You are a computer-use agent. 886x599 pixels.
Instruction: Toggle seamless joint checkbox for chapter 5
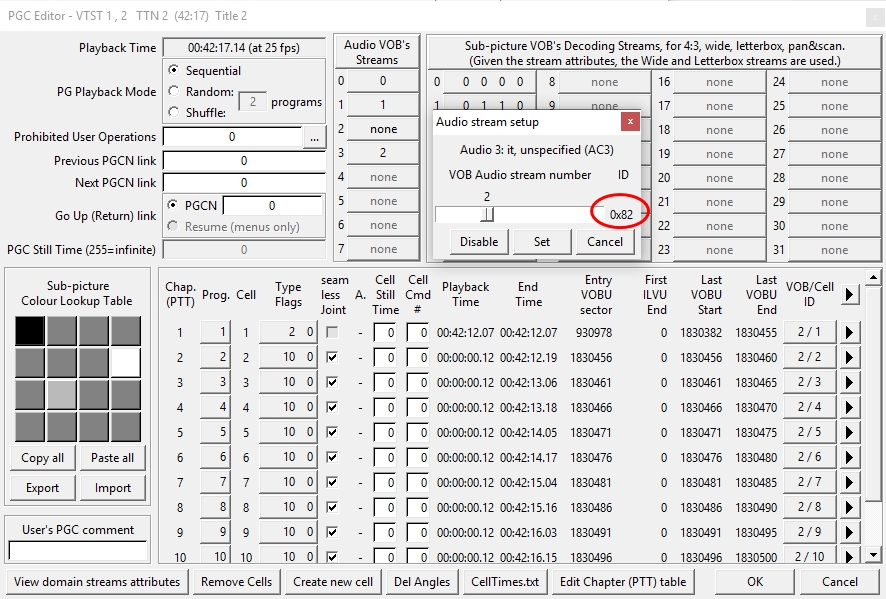332,432
